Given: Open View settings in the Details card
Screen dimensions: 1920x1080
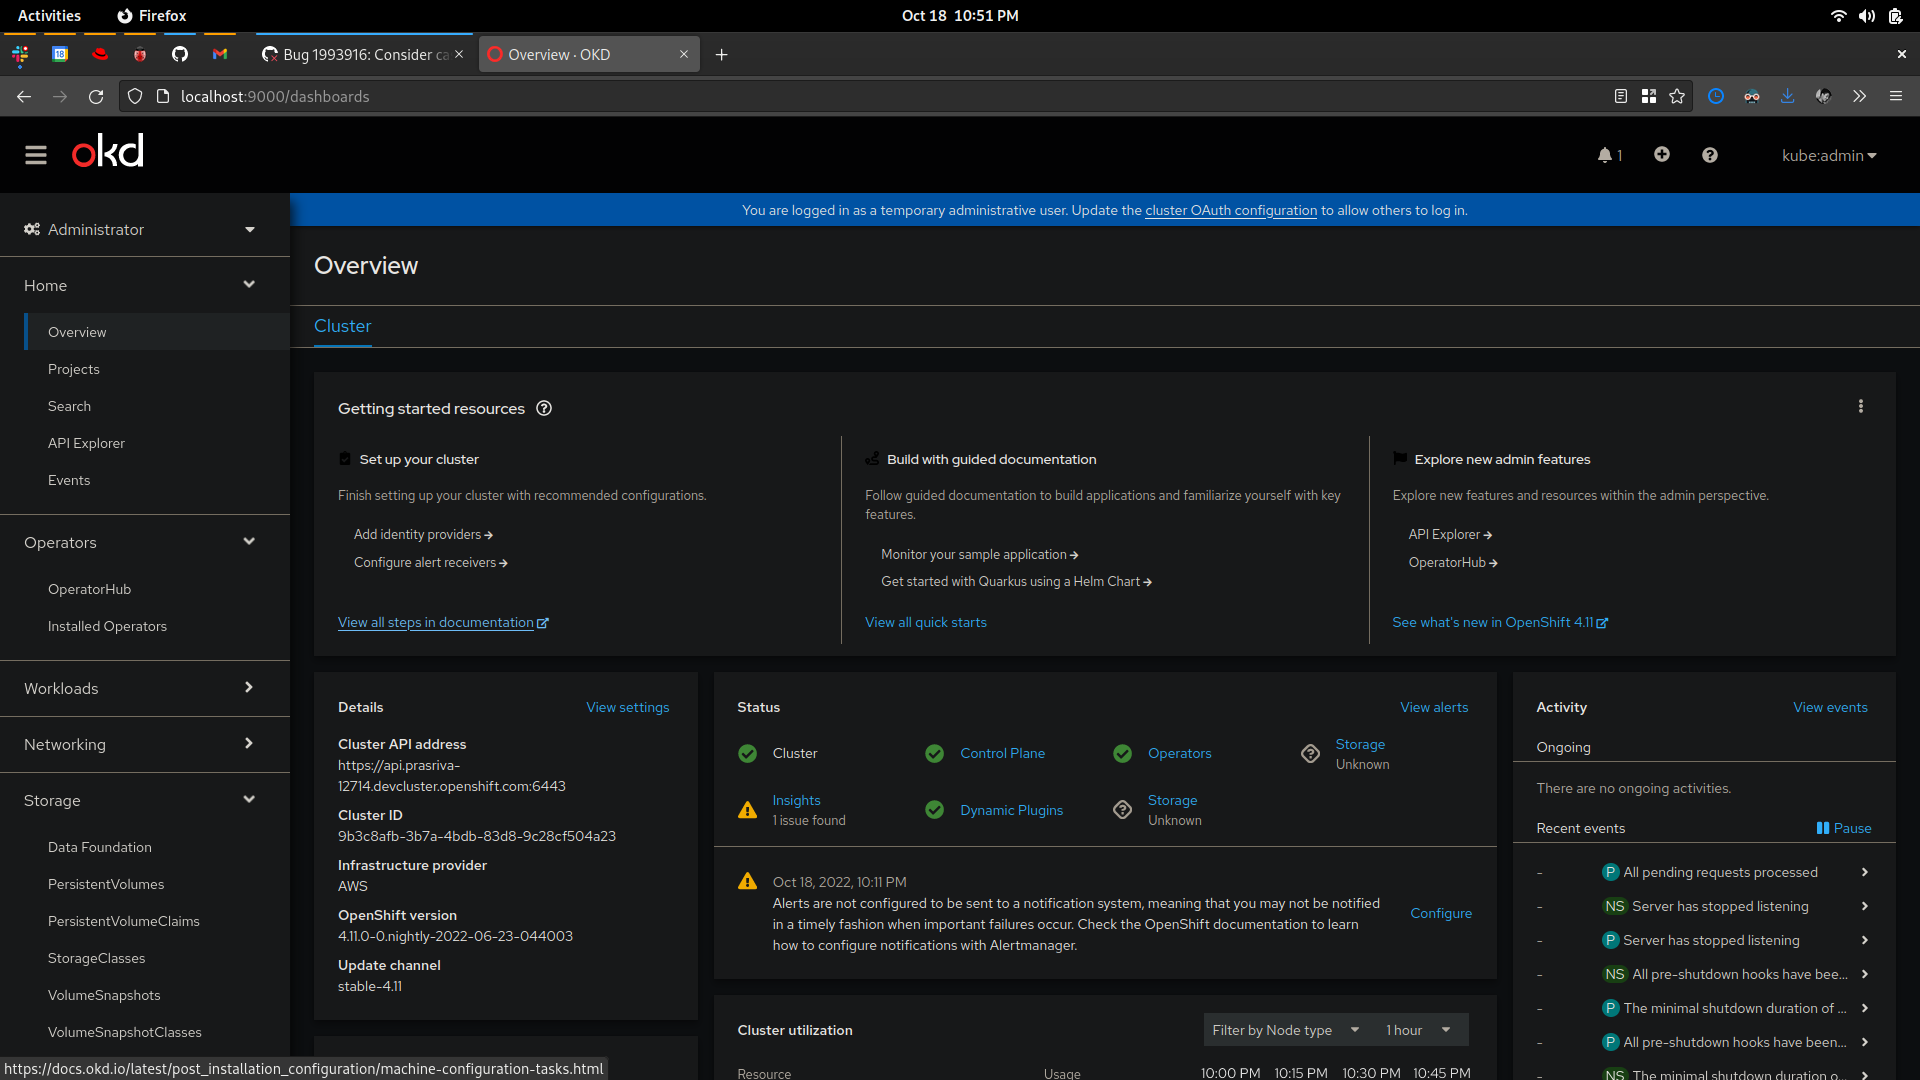Looking at the screenshot, I should [x=627, y=707].
